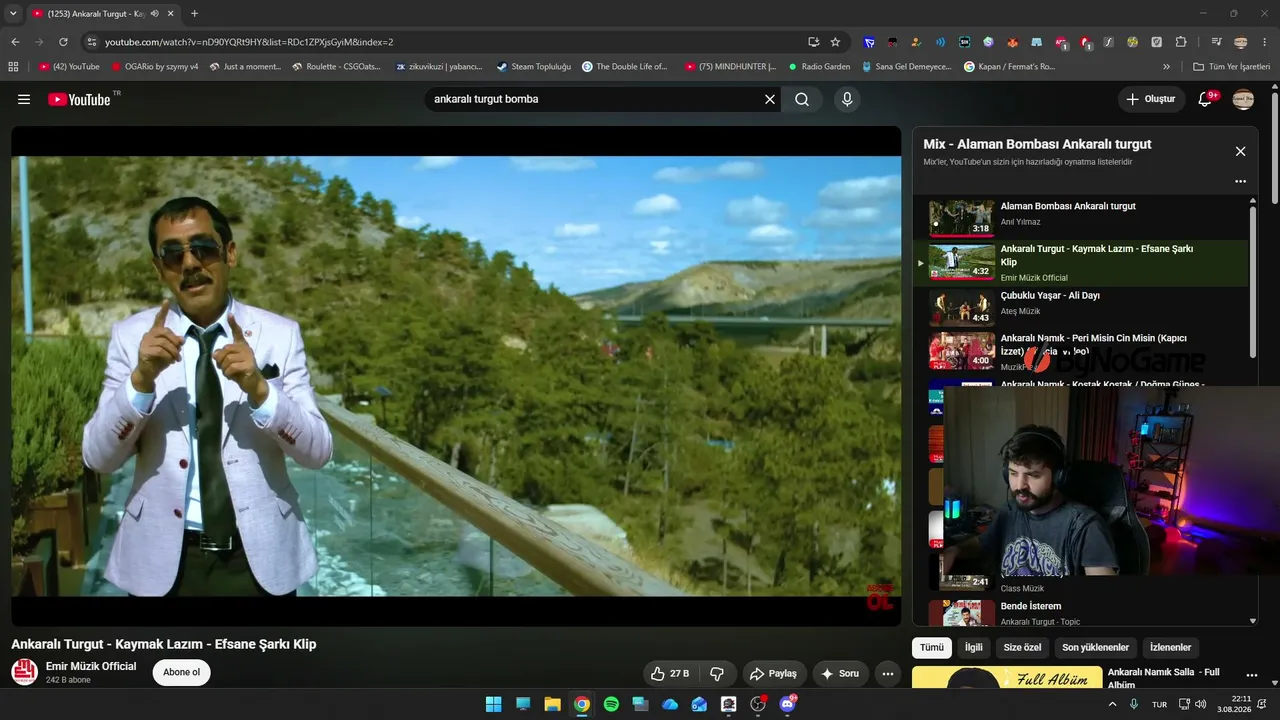Screen dimensions: 1280x720
Task: Open File Explorer from the taskbar
Action: pyautogui.click(x=552, y=704)
